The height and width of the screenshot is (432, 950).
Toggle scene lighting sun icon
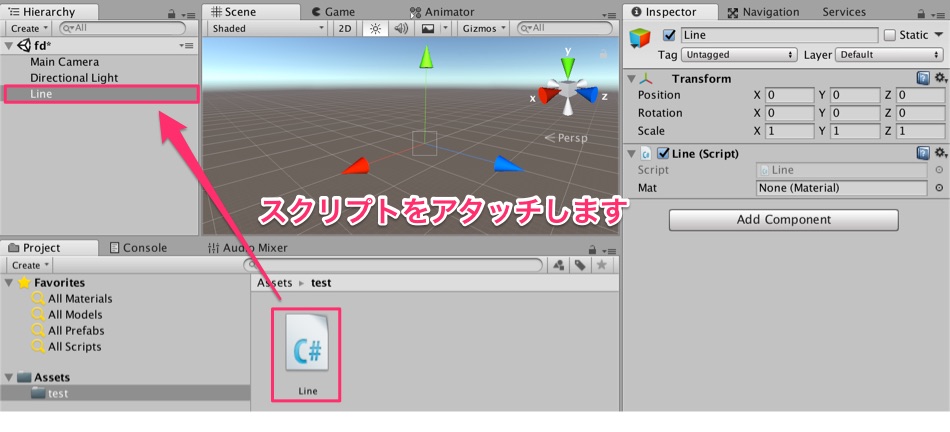(x=375, y=28)
